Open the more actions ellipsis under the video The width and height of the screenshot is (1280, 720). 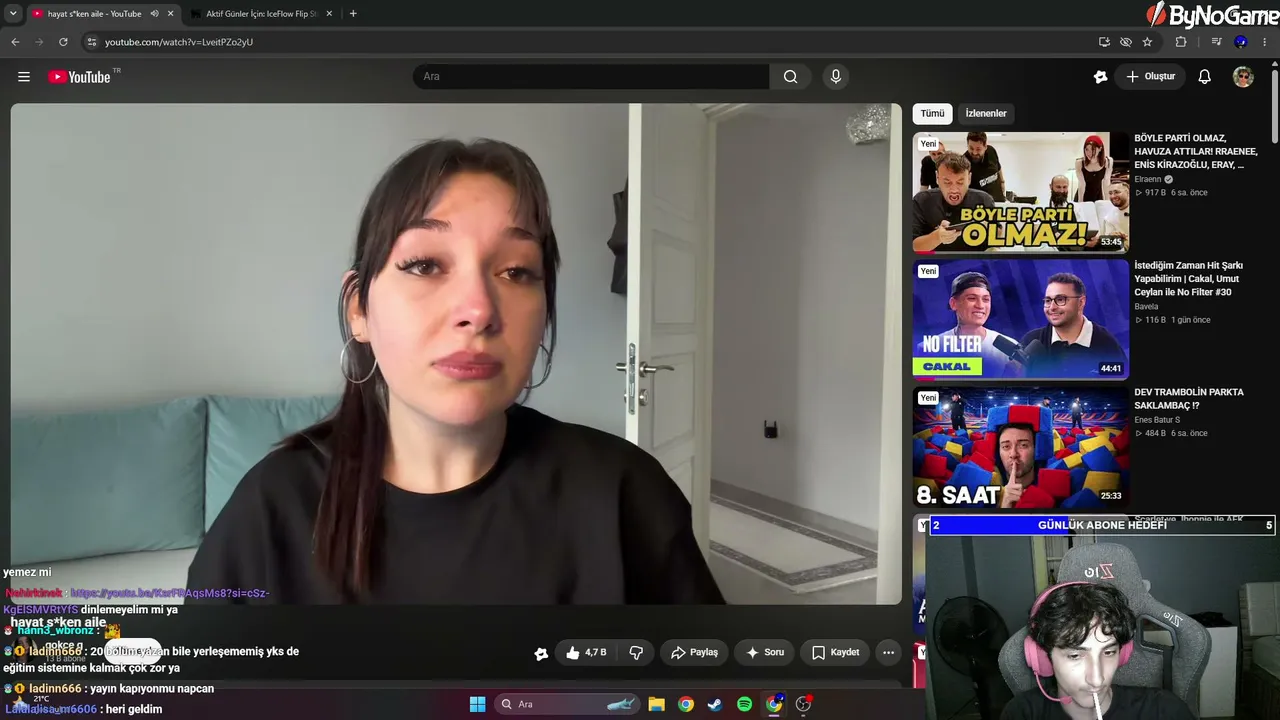click(888, 653)
